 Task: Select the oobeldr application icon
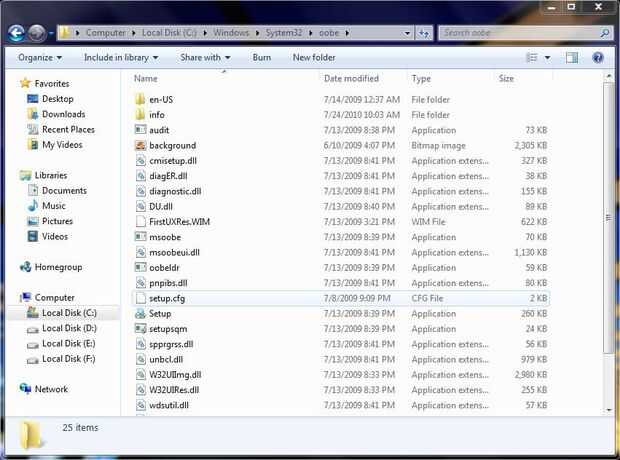(x=140, y=267)
